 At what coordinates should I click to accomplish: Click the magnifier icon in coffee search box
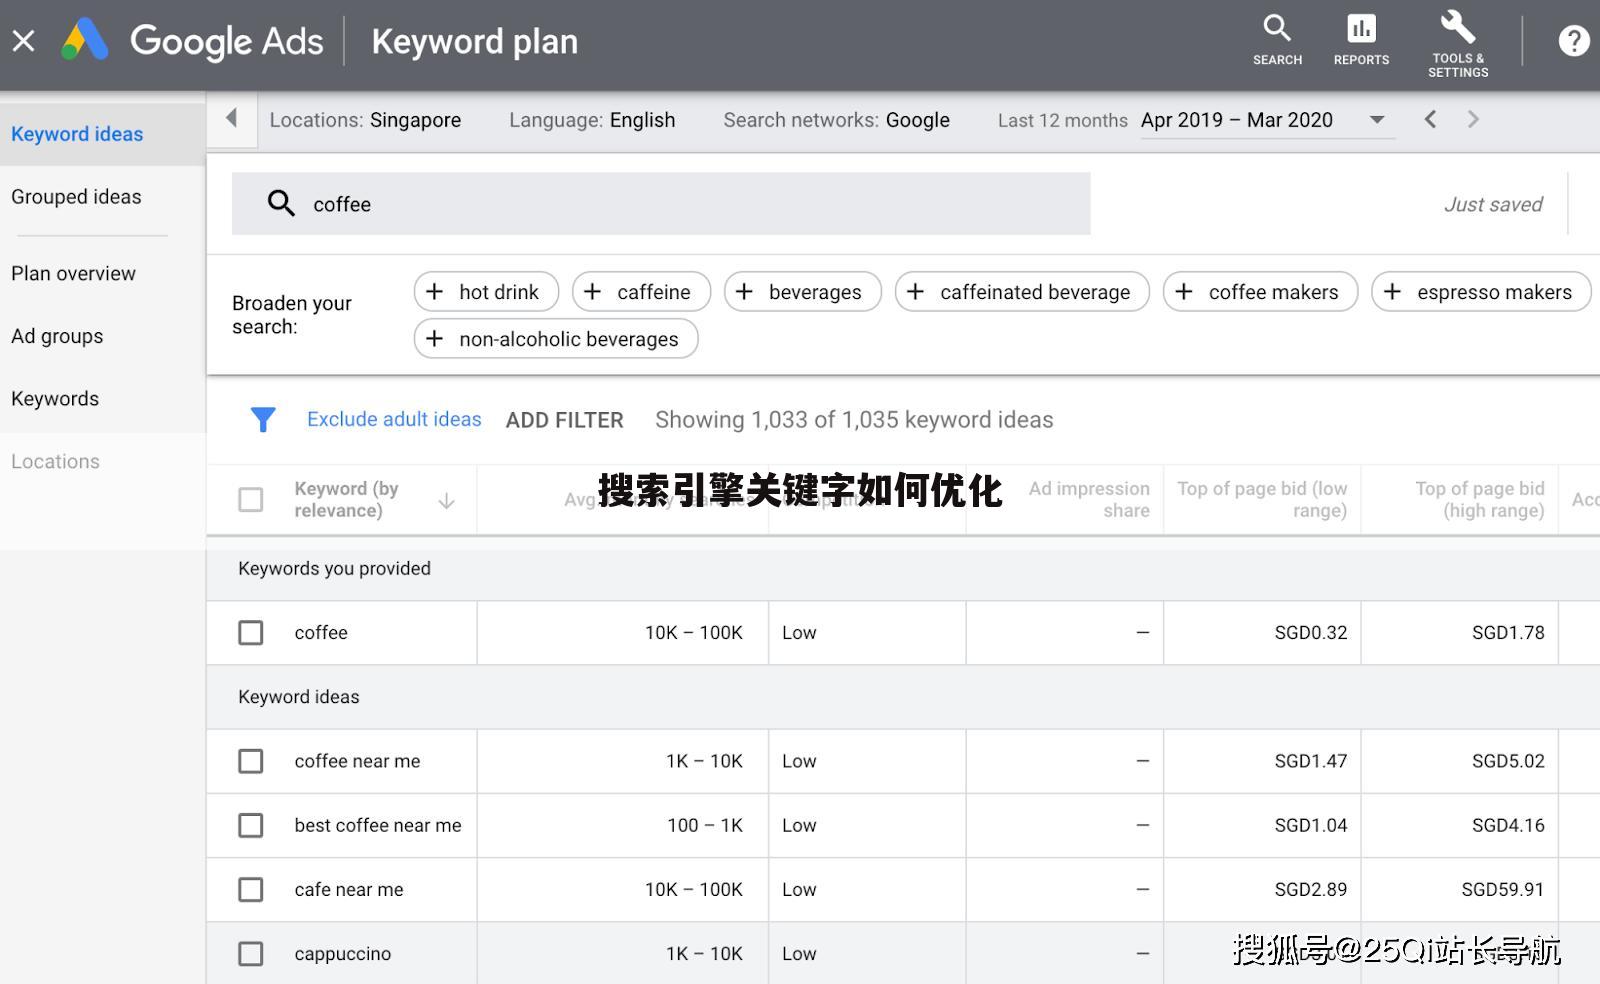(x=281, y=204)
